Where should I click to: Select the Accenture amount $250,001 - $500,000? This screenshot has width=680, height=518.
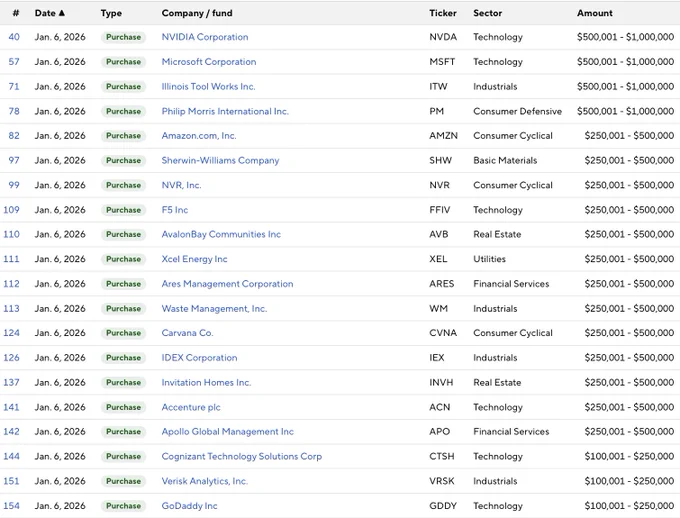(629, 407)
